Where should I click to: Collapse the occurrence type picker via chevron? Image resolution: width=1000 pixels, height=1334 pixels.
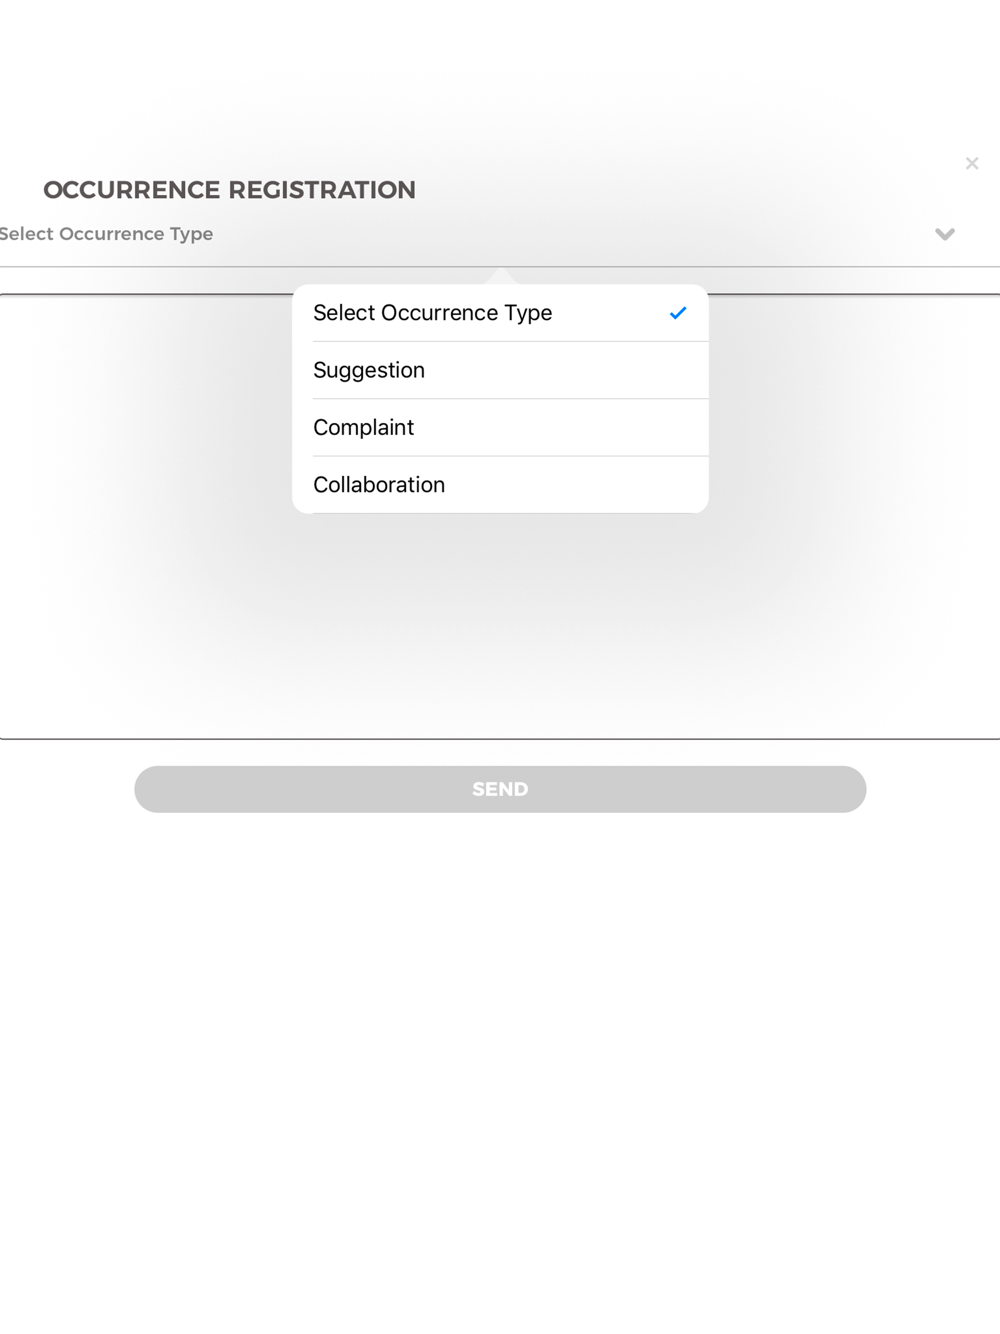click(x=944, y=234)
